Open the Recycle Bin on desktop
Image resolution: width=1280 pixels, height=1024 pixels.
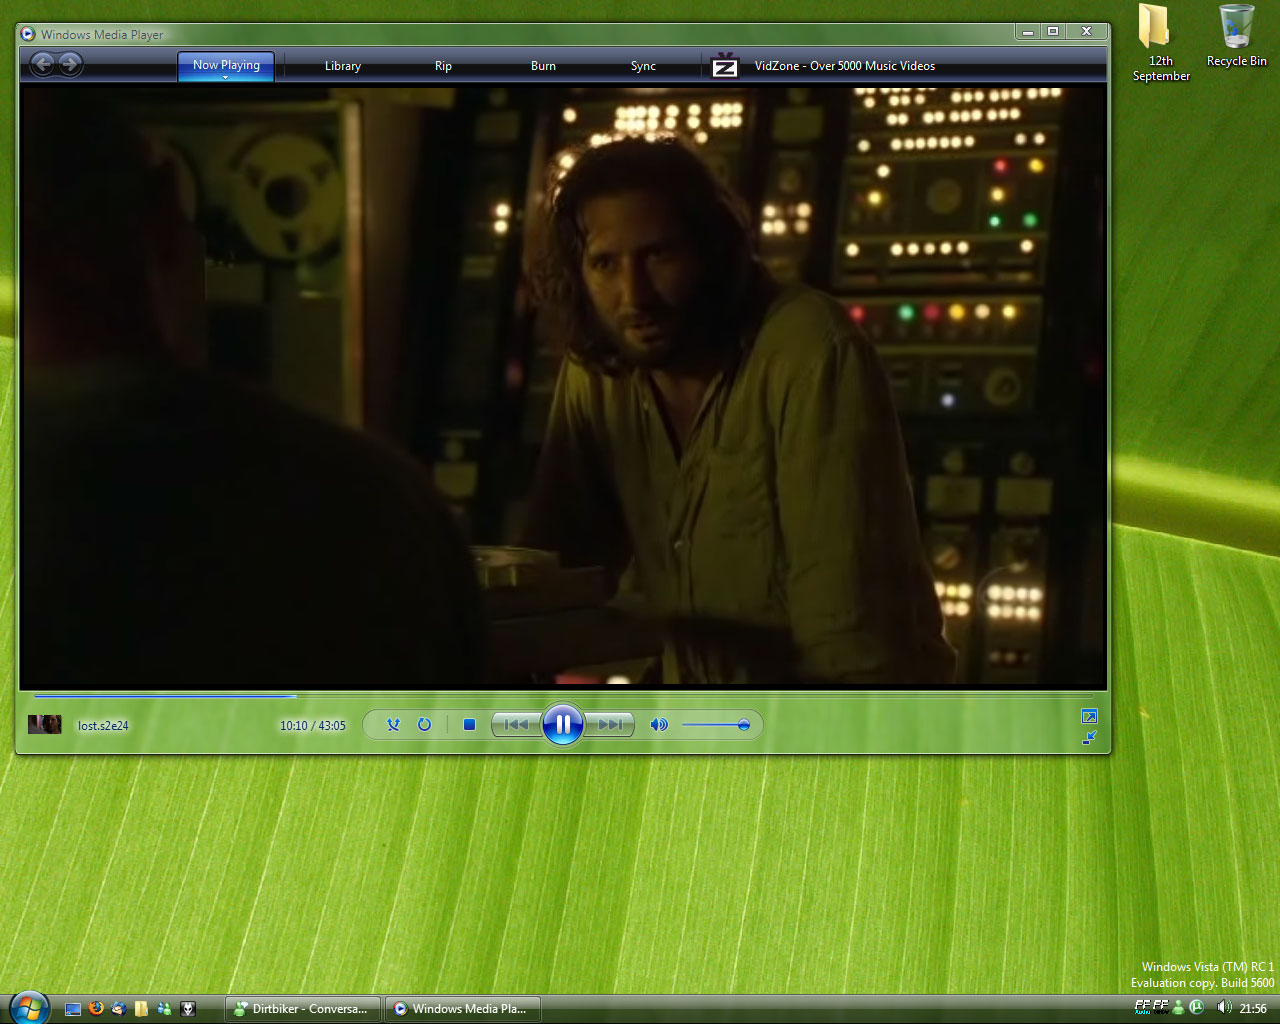coord(1236,36)
